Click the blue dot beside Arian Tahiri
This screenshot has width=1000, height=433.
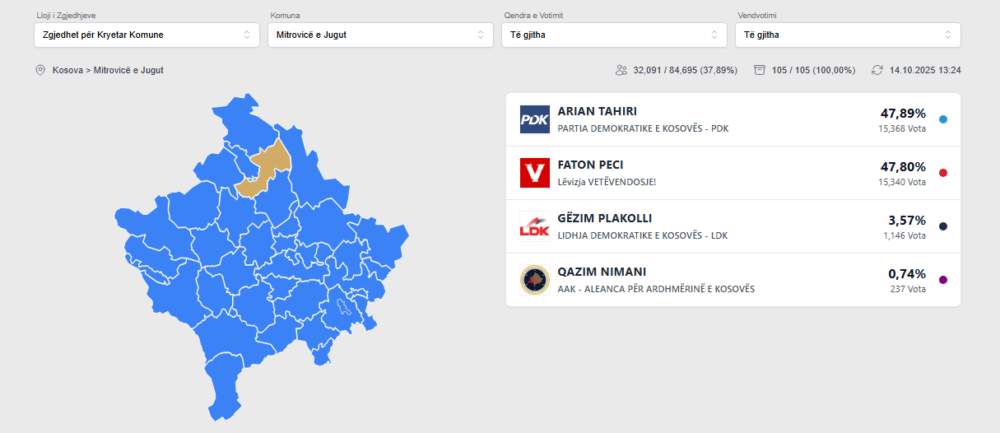943,119
